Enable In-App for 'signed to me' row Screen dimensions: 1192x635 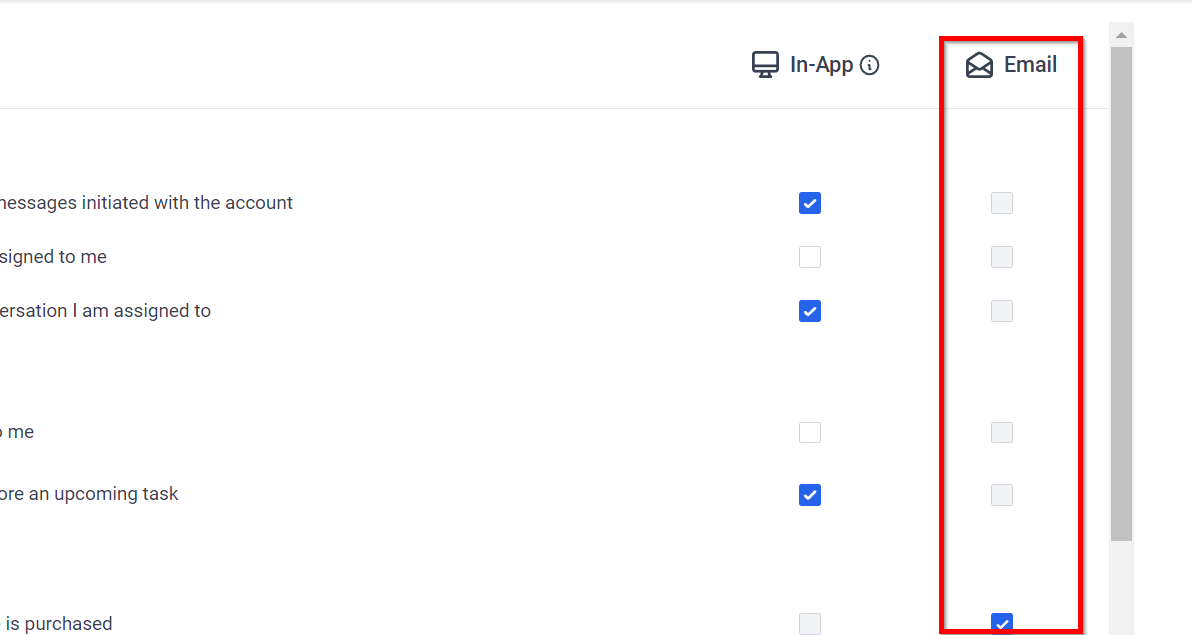(810, 257)
